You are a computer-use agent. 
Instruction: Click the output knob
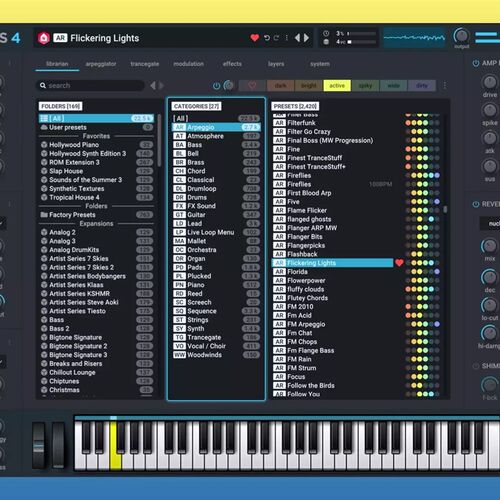[461, 36]
